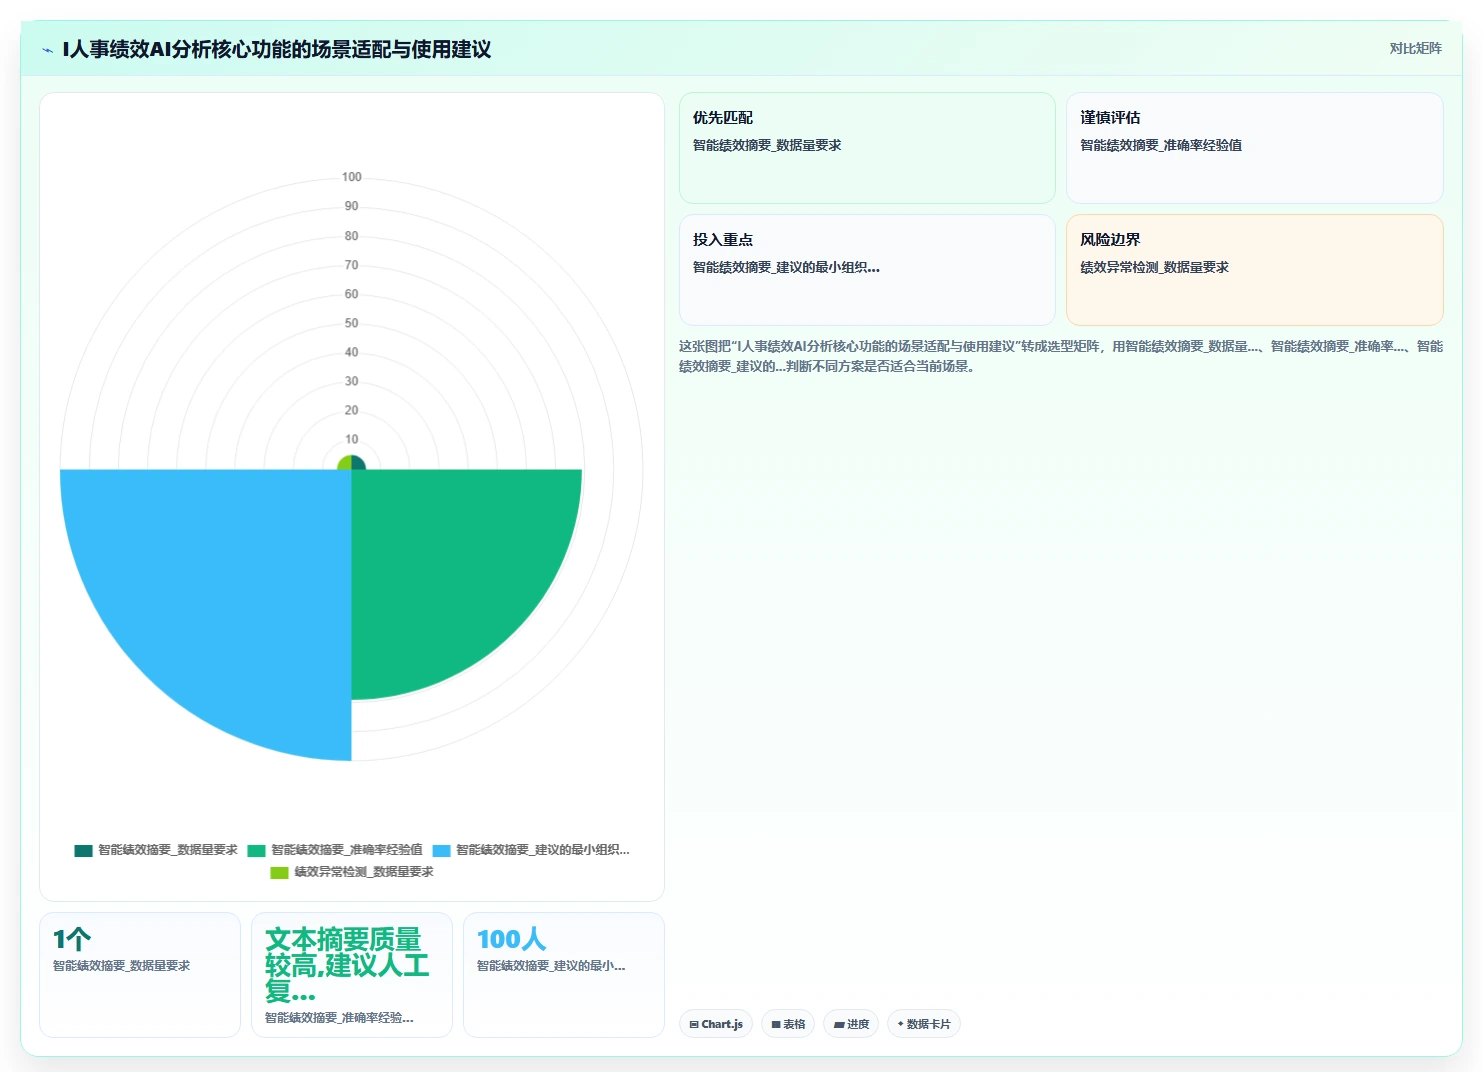
Task: Click the dark teal legend color swatch
Action: [x=84, y=850]
